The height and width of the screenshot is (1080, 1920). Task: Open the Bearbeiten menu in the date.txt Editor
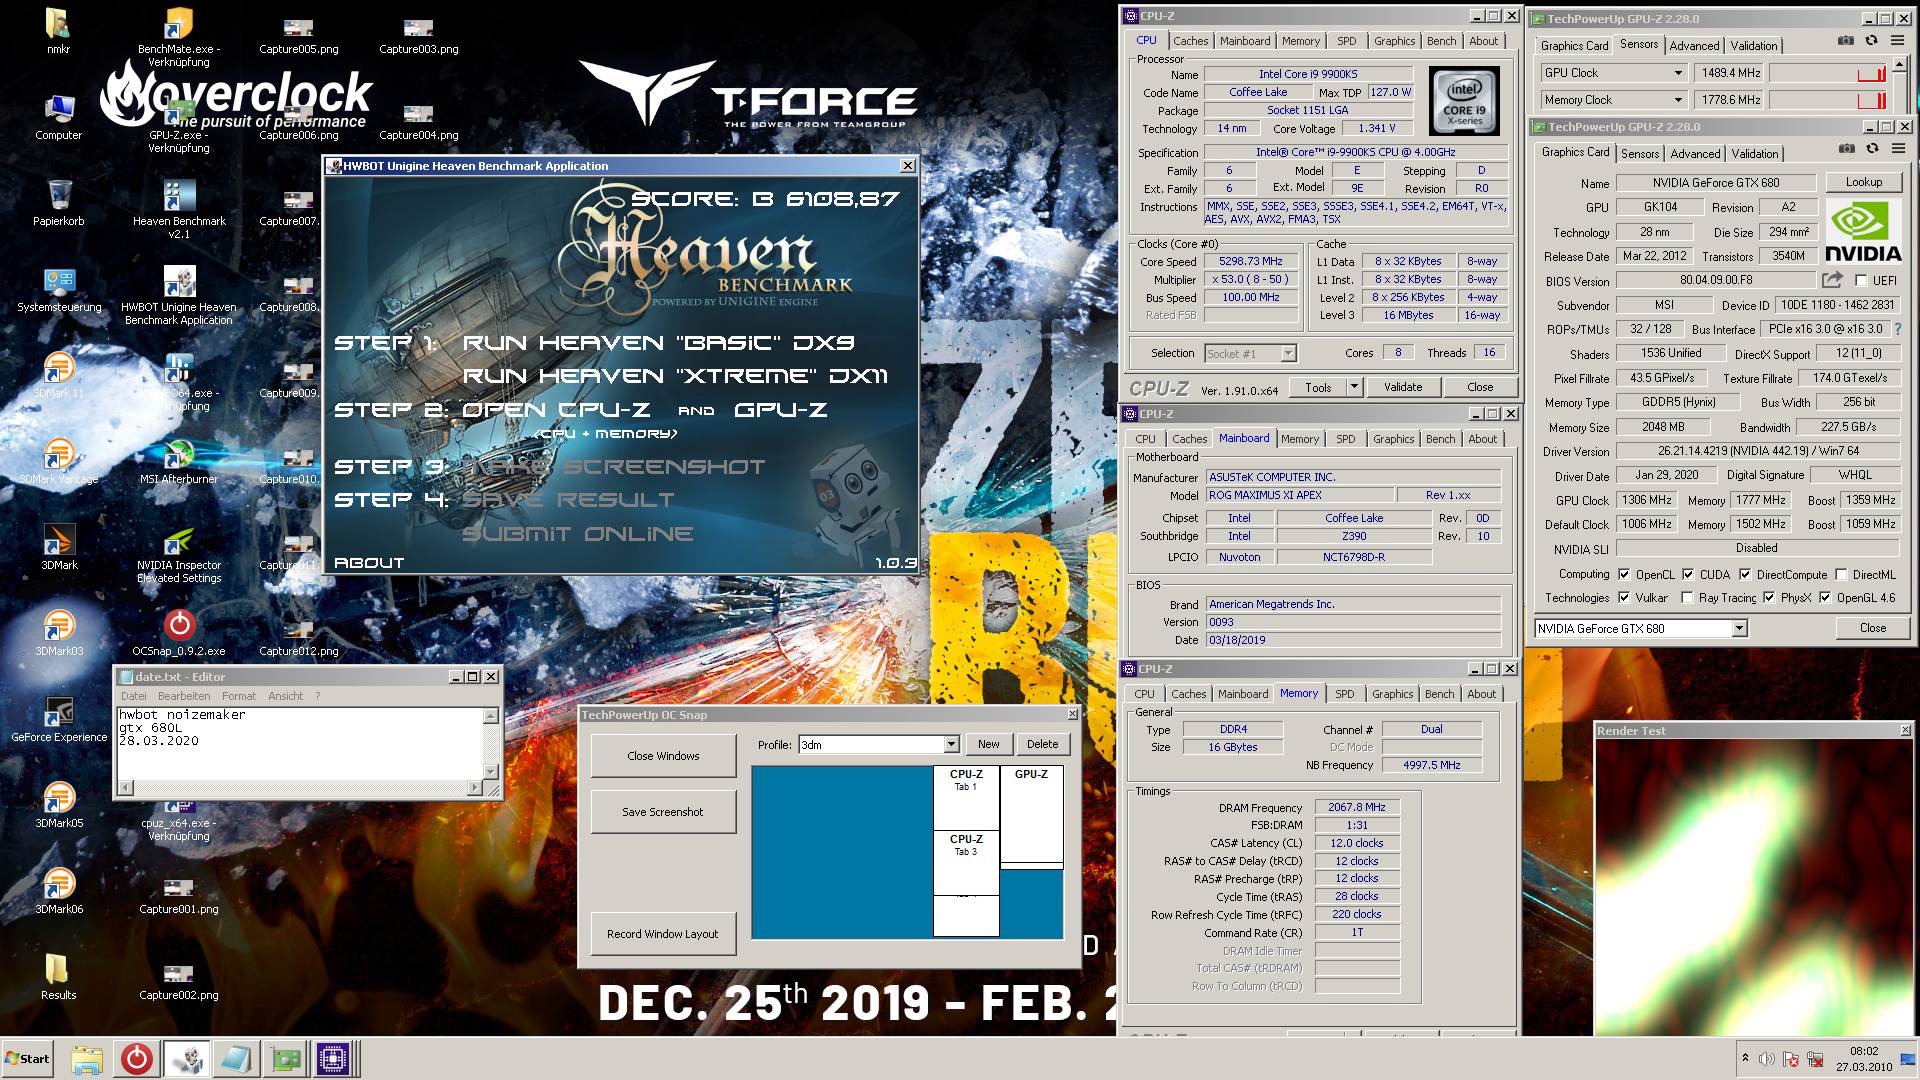pos(183,696)
